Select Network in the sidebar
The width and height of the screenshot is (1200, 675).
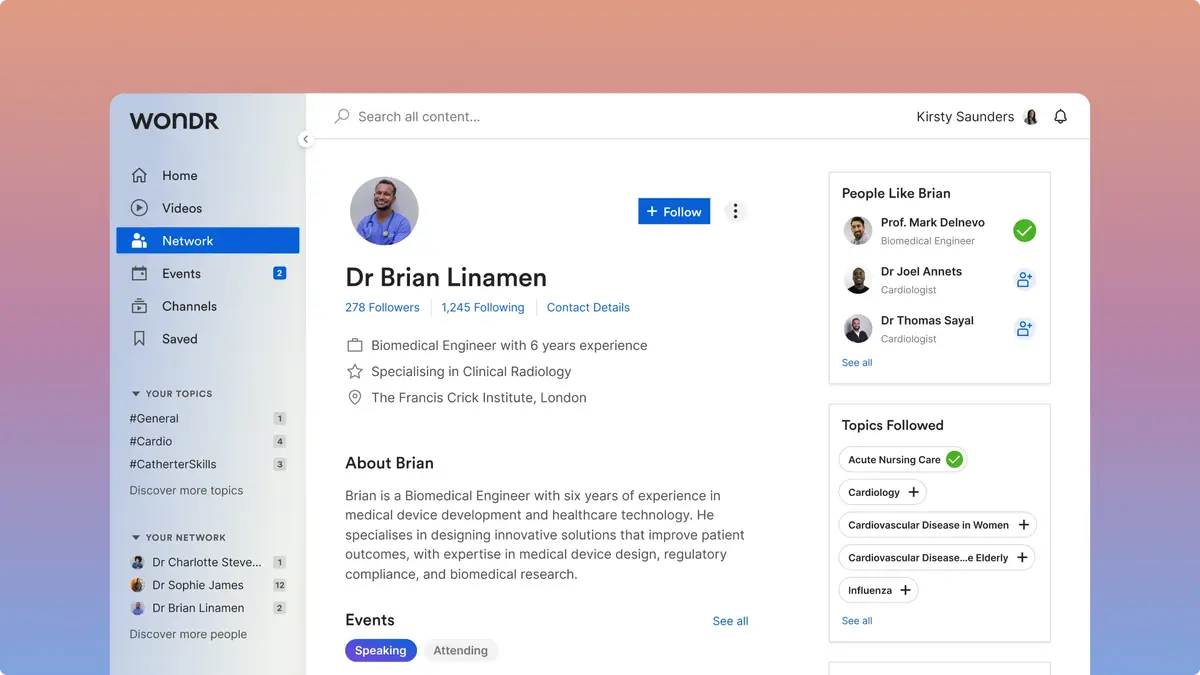tap(207, 241)
